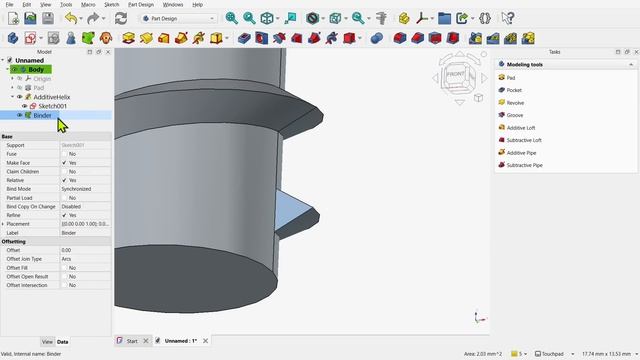This screenshot has width=640, height=360.
Task: Expand the Pad tree node
Action: point(13,88)
